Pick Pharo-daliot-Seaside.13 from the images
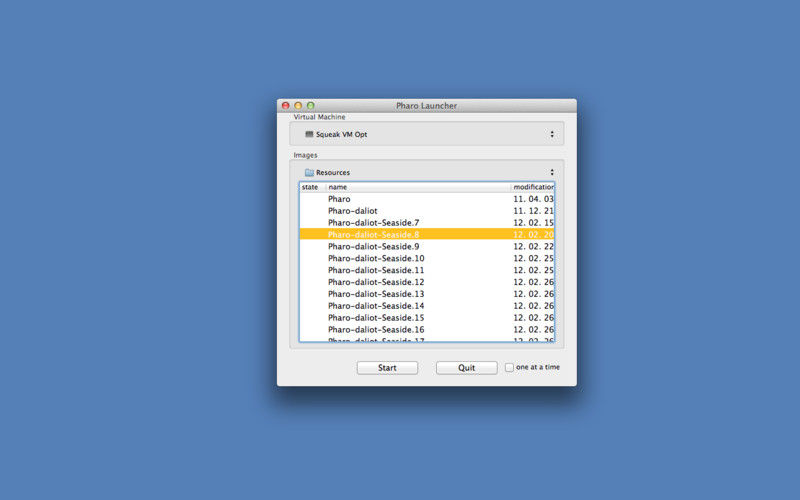This screenshot has height=500, width=800. click(x=427, y=294)
